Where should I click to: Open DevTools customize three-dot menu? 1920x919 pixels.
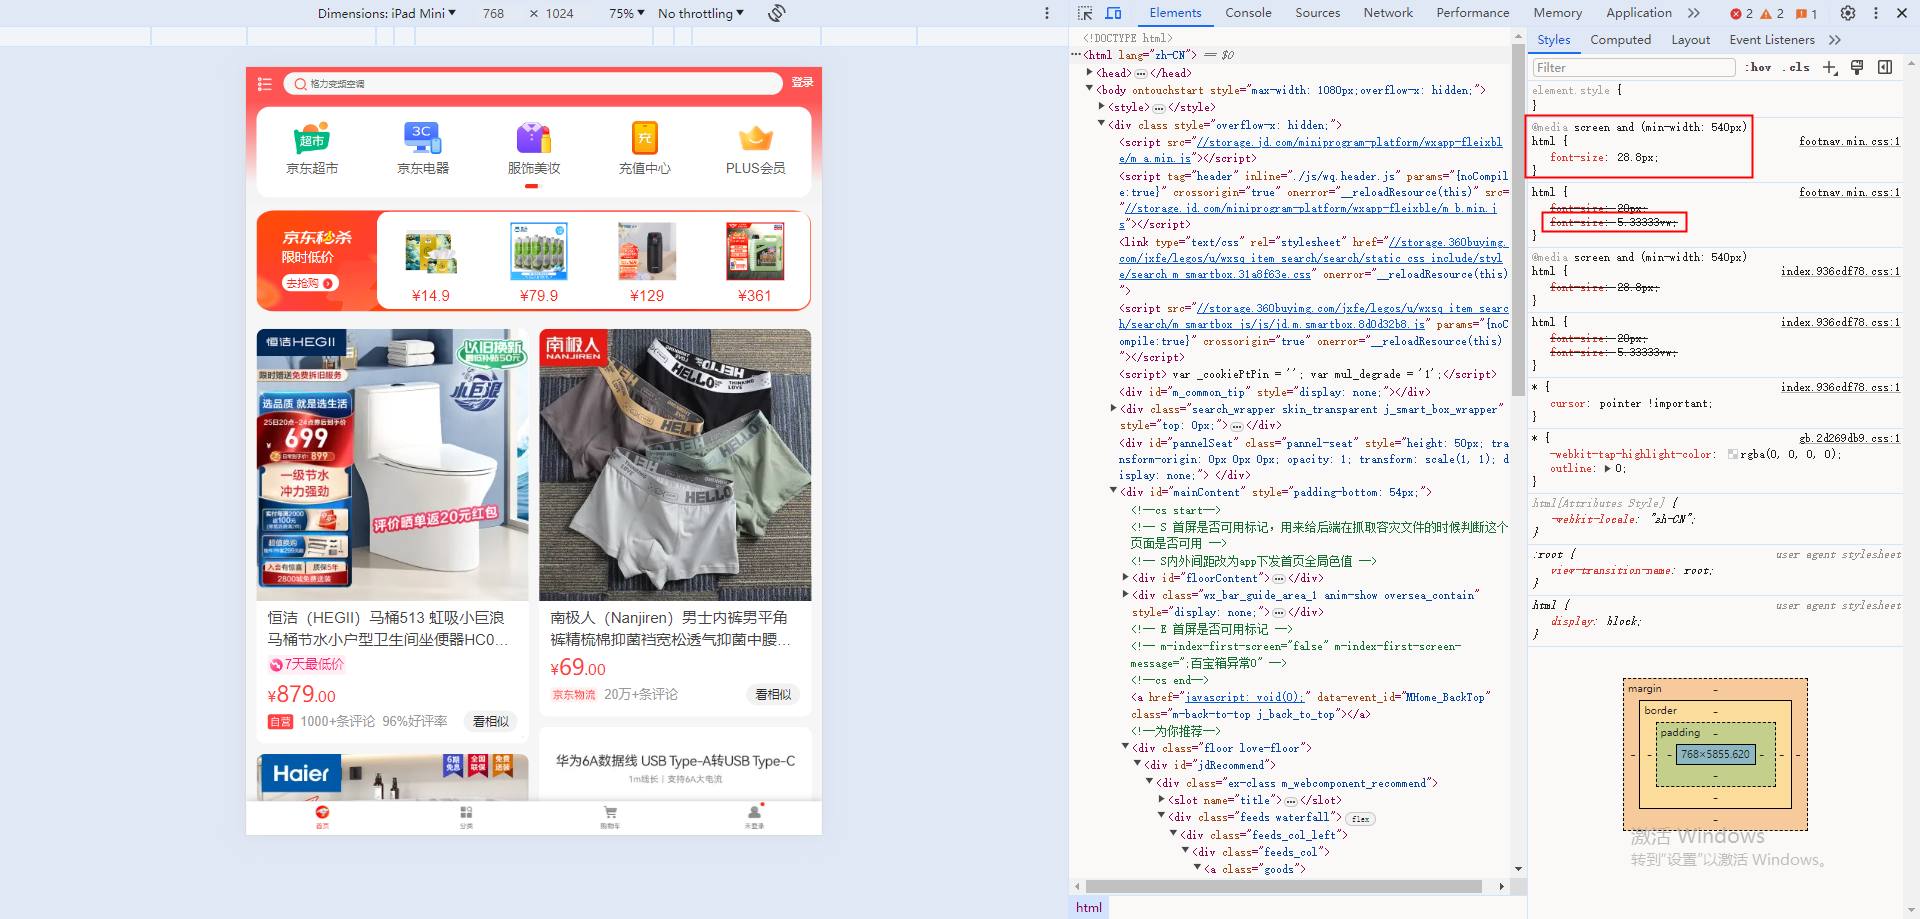tap(1876, 13)
